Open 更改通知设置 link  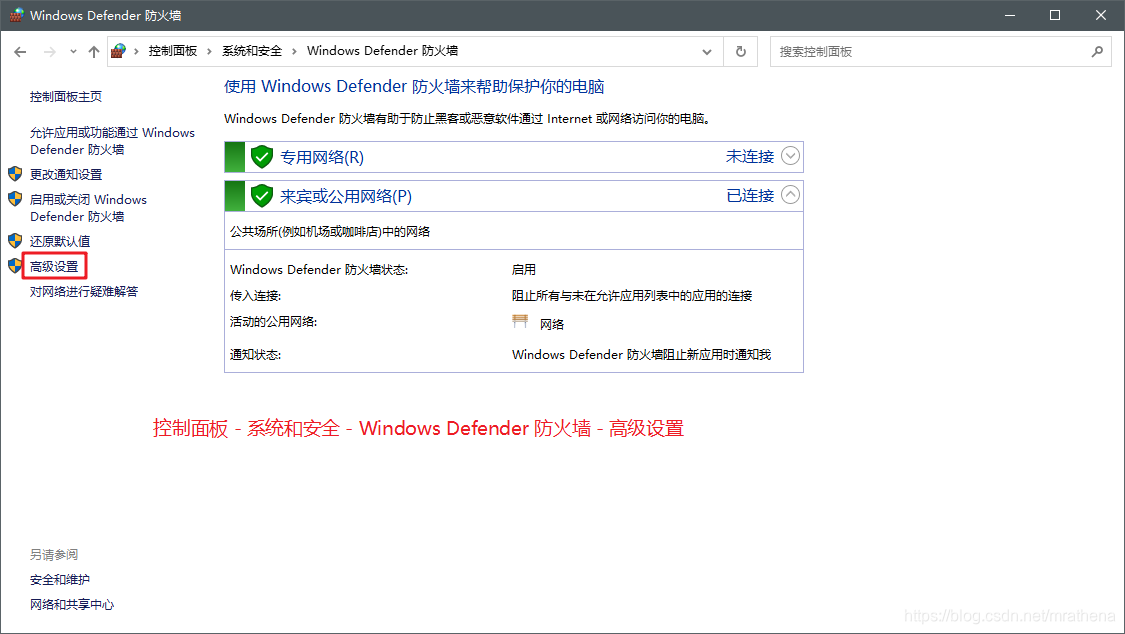coord(66,174)
